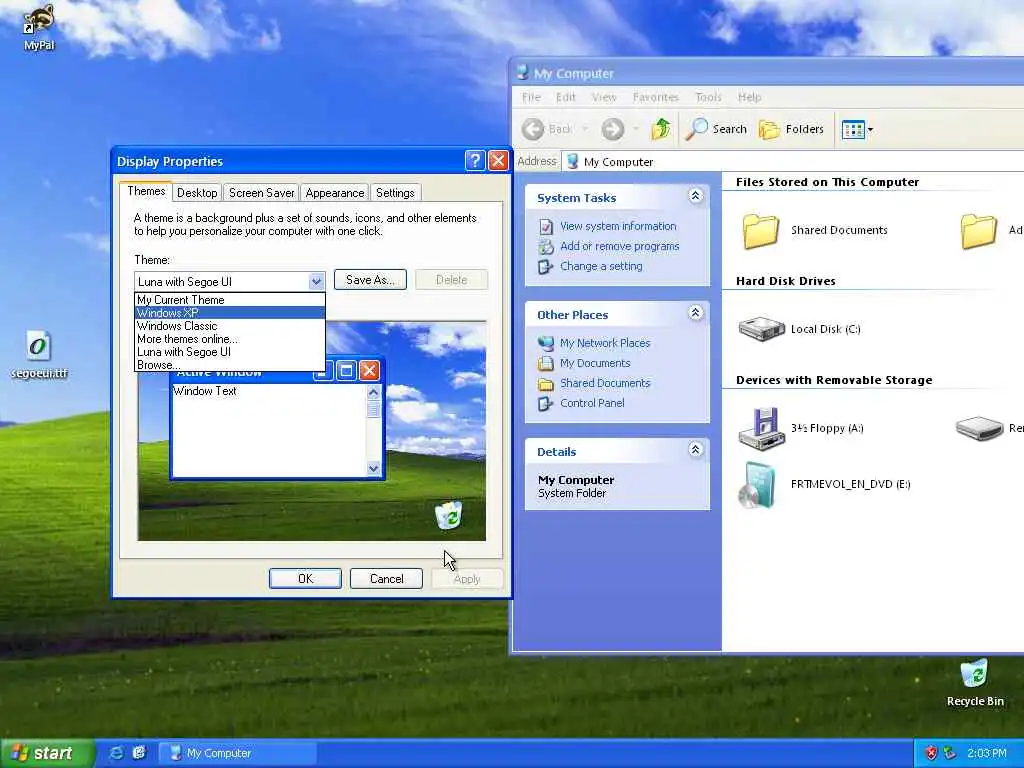1024x768 pixels.
Task: Click OK in Display Properties
Action: click(306, 579)
